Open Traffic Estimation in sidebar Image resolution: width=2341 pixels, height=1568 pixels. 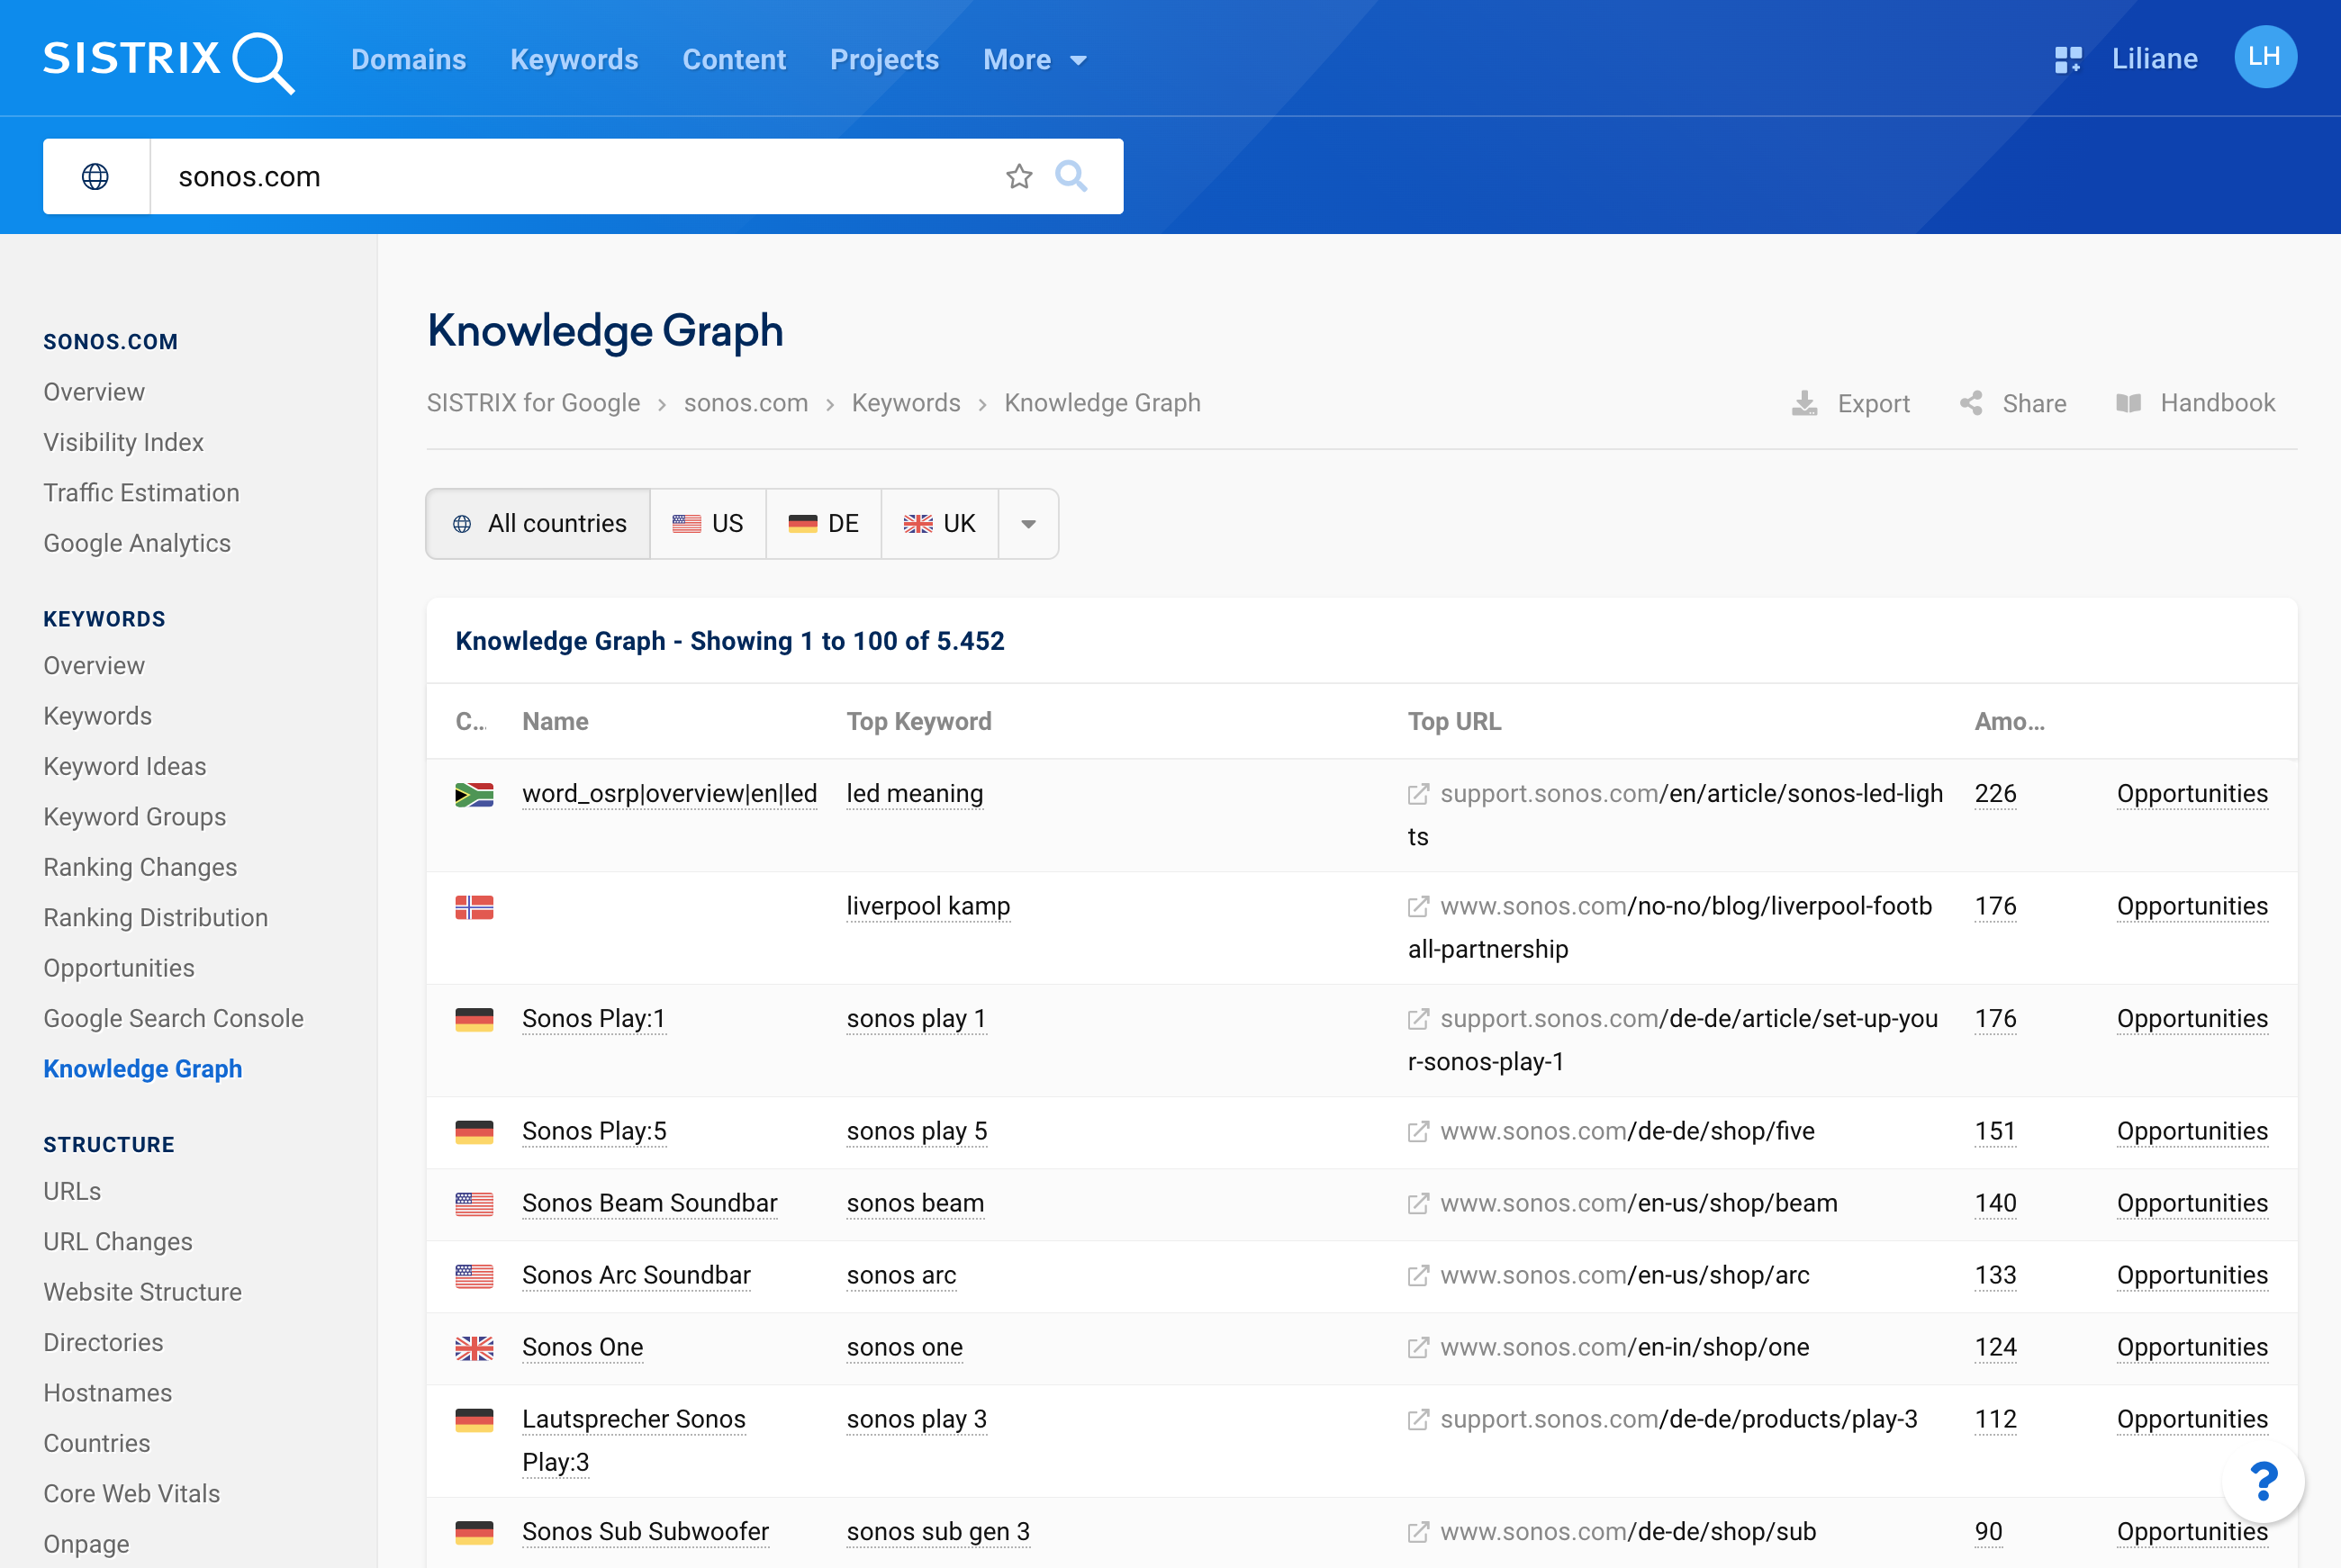coord(141,492)
